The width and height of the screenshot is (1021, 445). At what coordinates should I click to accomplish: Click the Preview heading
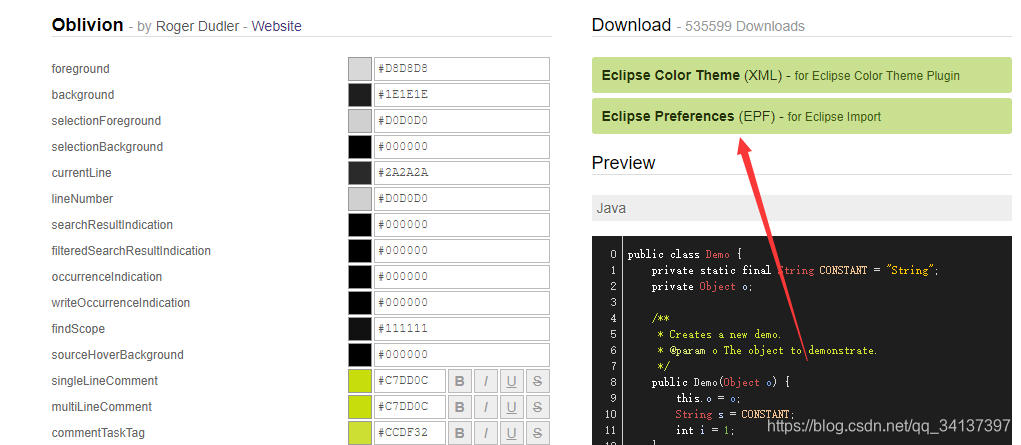pyautogui.click(x=623, y=163)
